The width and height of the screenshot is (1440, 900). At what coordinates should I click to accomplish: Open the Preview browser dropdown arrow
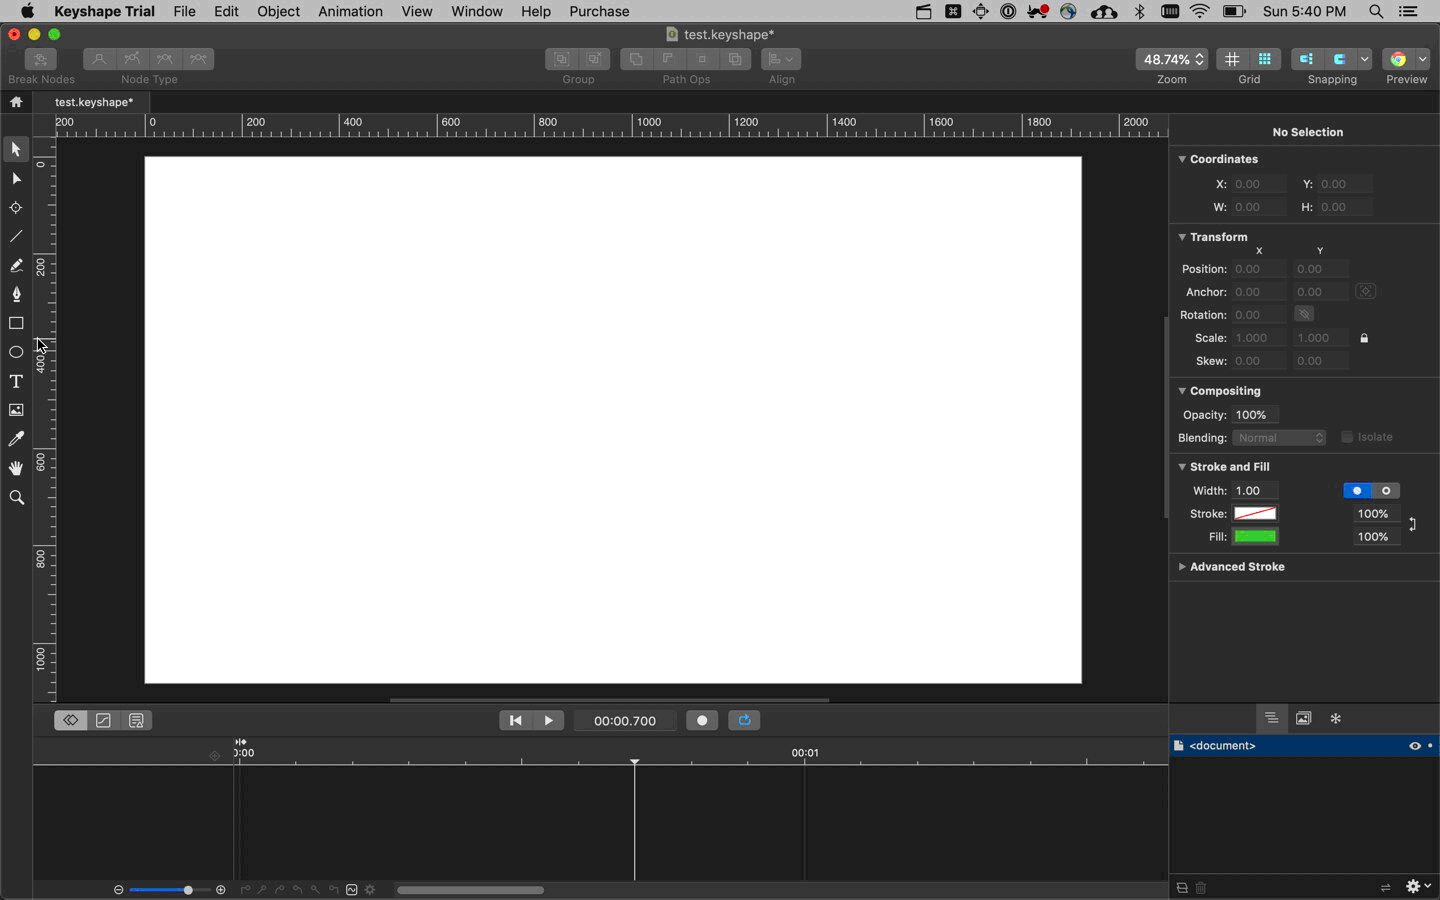(1422, 59)
